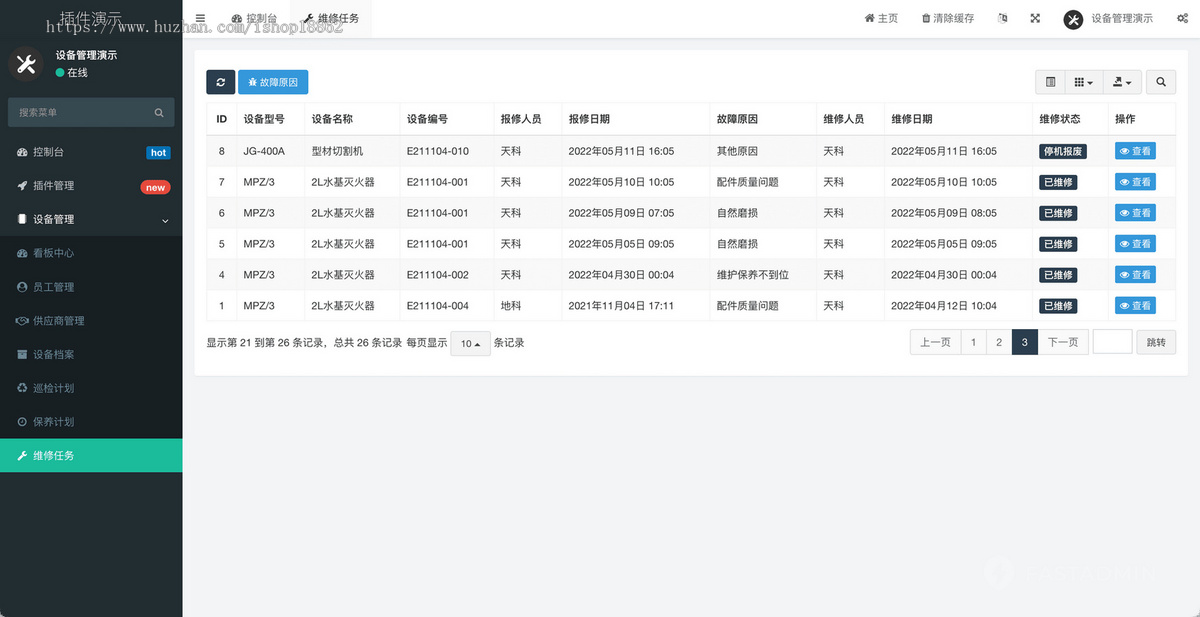Click the gear settings icon at top right
The image size is (1200, 617).
(x=1184, y=18)
